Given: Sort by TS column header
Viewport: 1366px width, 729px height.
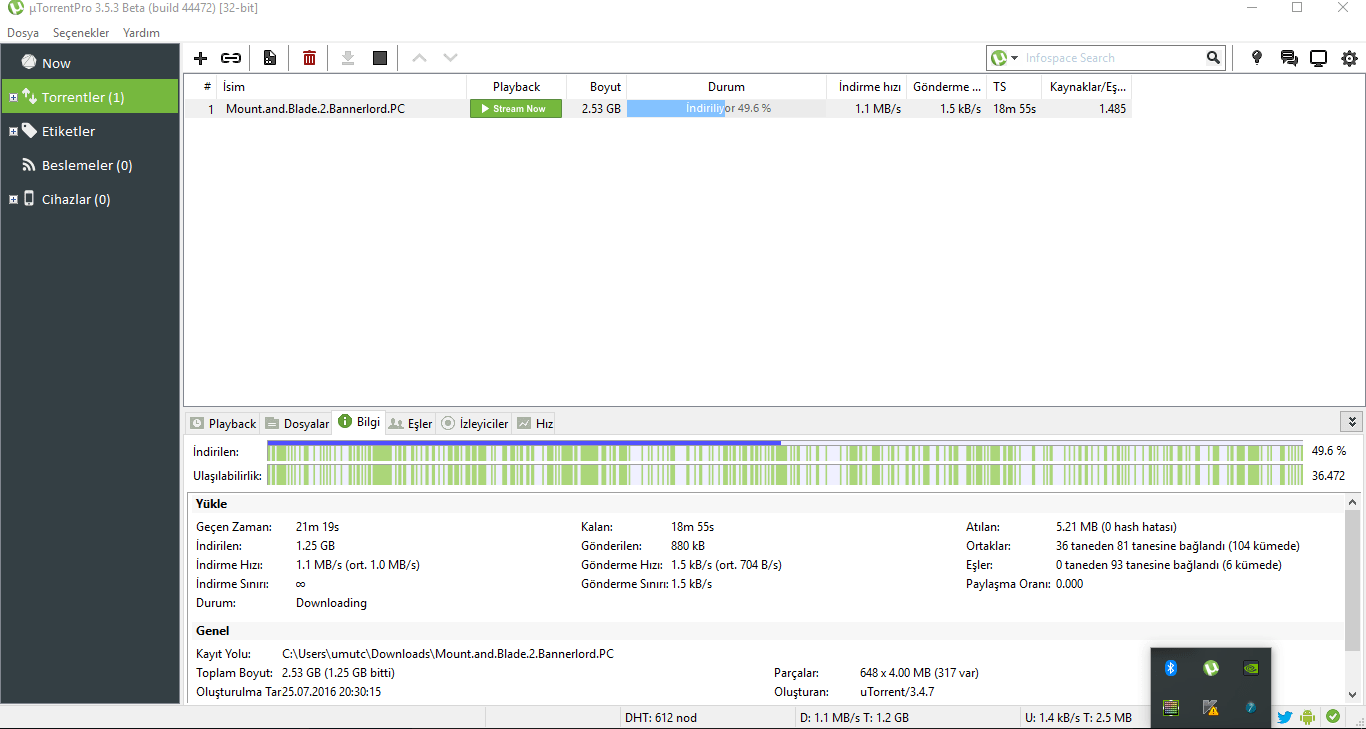Looking at the screenshot, I should tap(1014, 87).
